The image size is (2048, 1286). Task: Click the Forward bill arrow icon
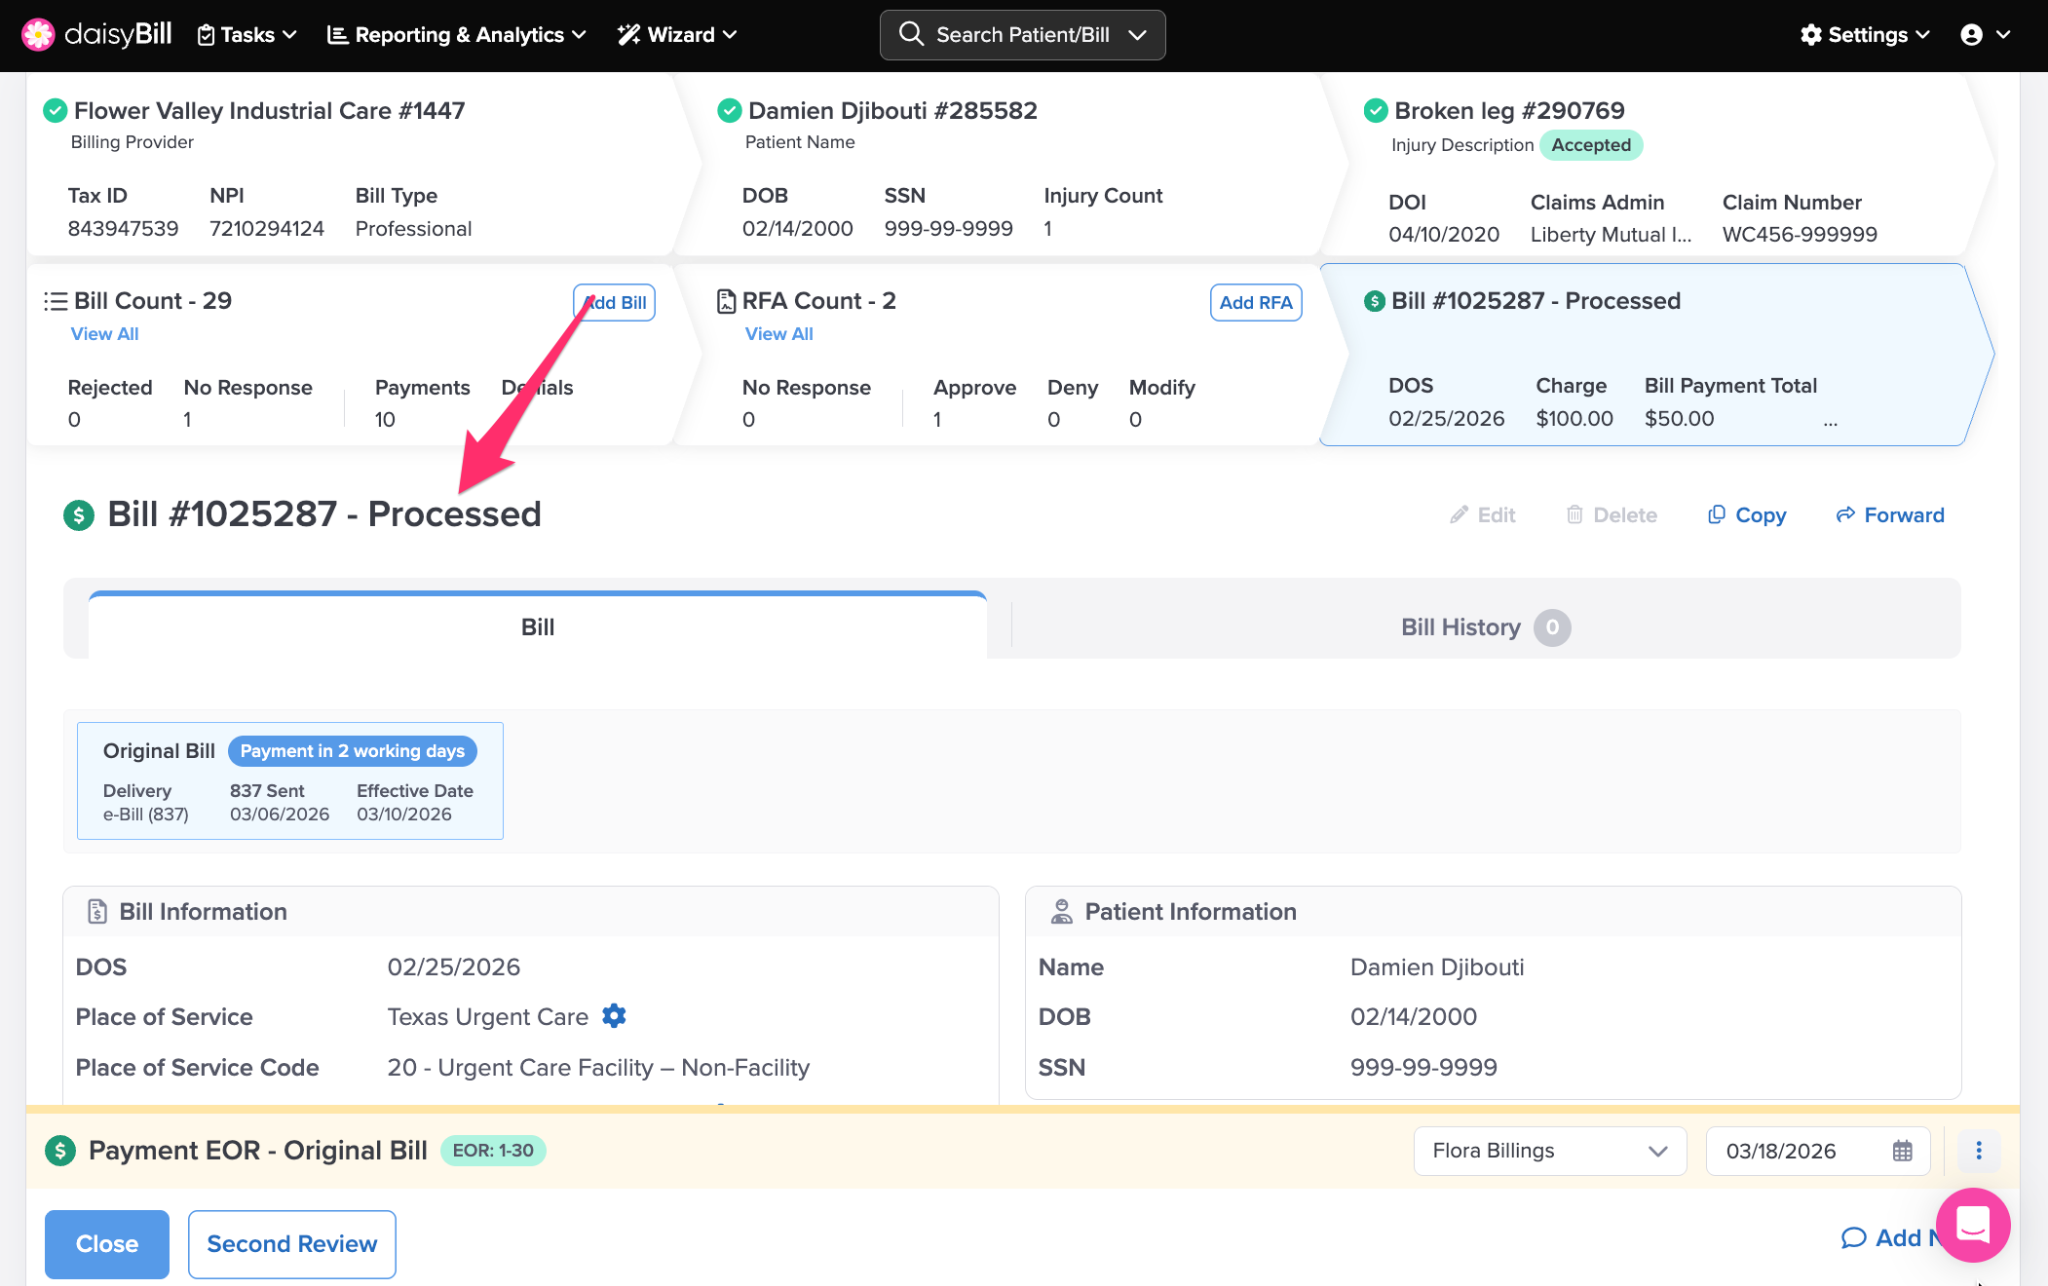(1845, 515)
